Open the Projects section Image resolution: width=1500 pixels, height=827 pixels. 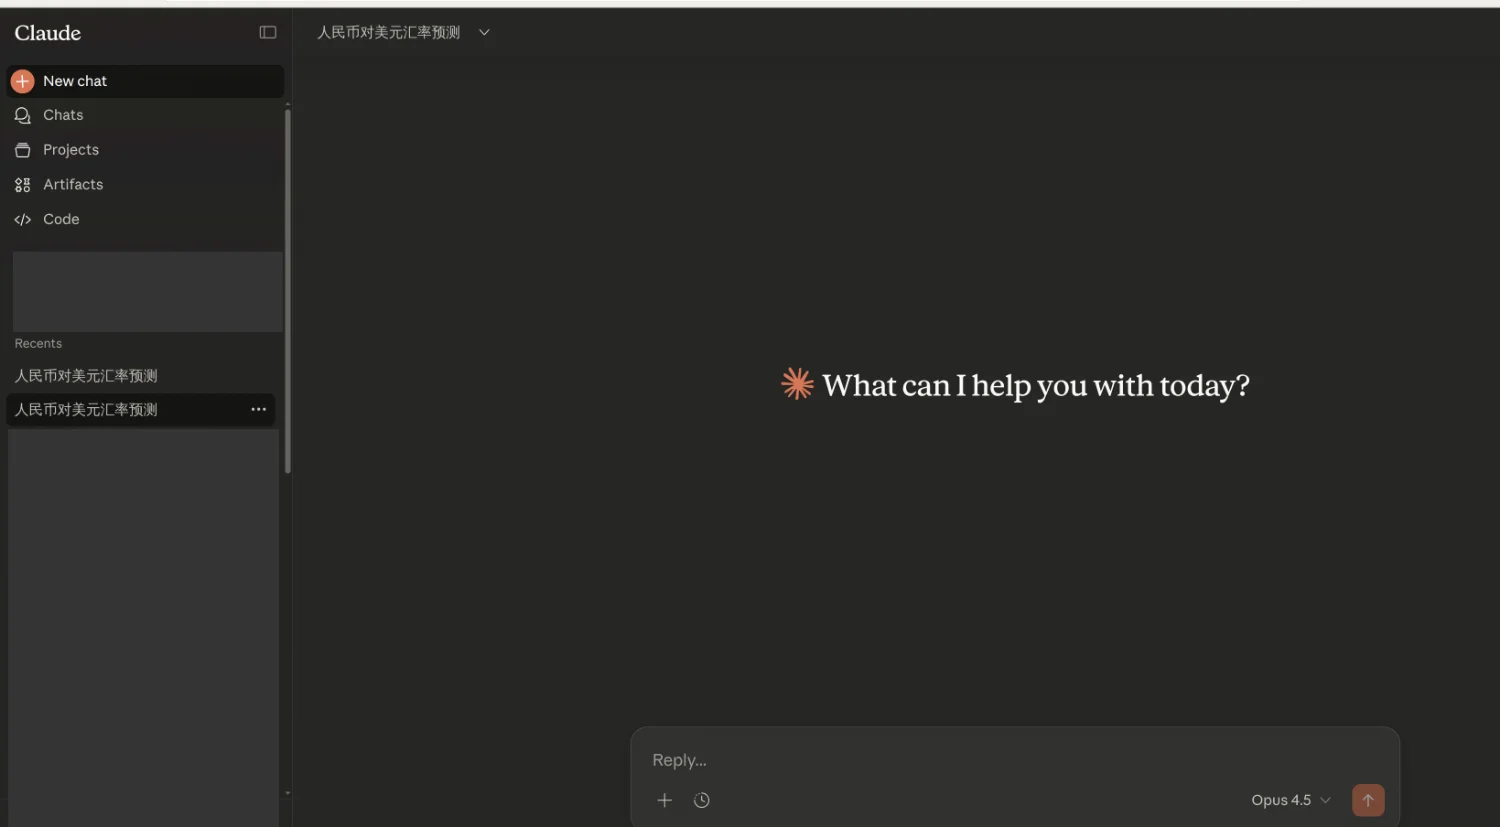pos(70,150)
